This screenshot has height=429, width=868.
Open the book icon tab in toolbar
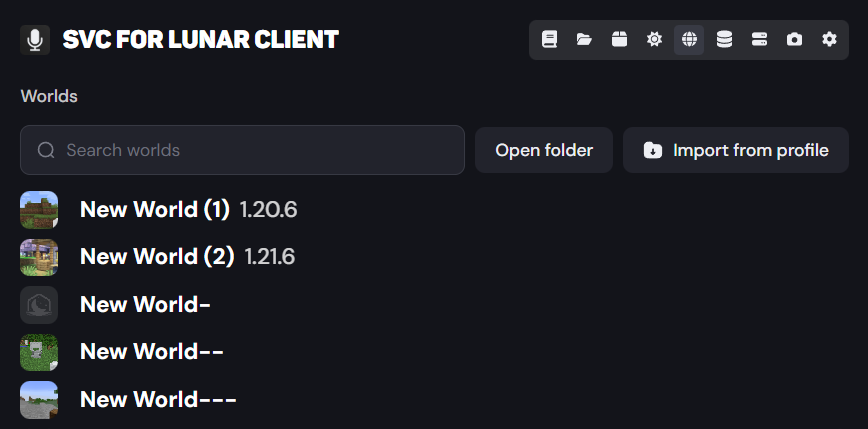coord(549,40)
